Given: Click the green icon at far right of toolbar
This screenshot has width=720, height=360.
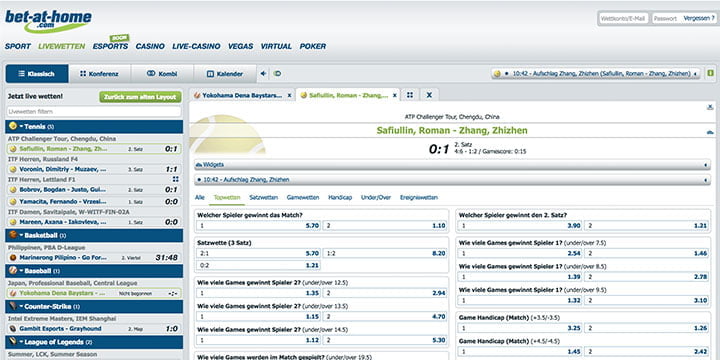Looking at the screenshot, I should pos(711,73).
